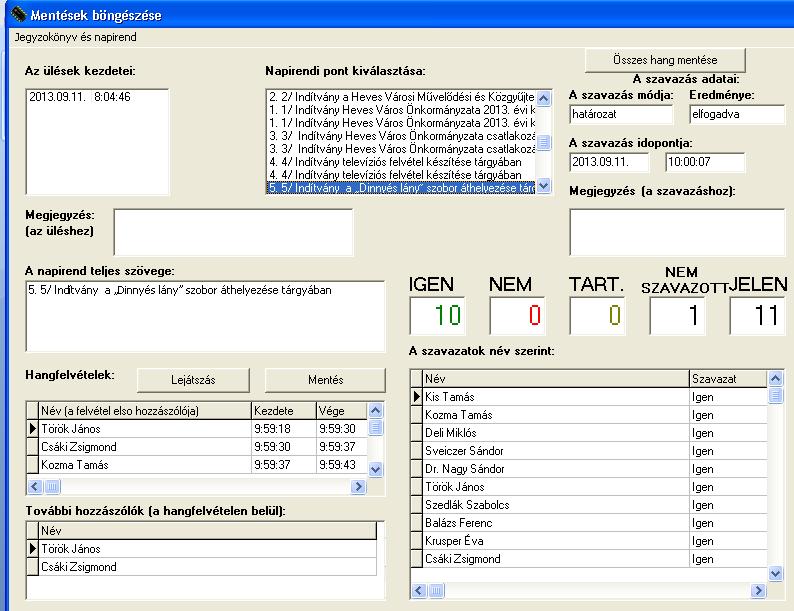Viewport: 794px width, 611px height.
Task: Click the Lejátszás playback button
Action: click(193, 380)
